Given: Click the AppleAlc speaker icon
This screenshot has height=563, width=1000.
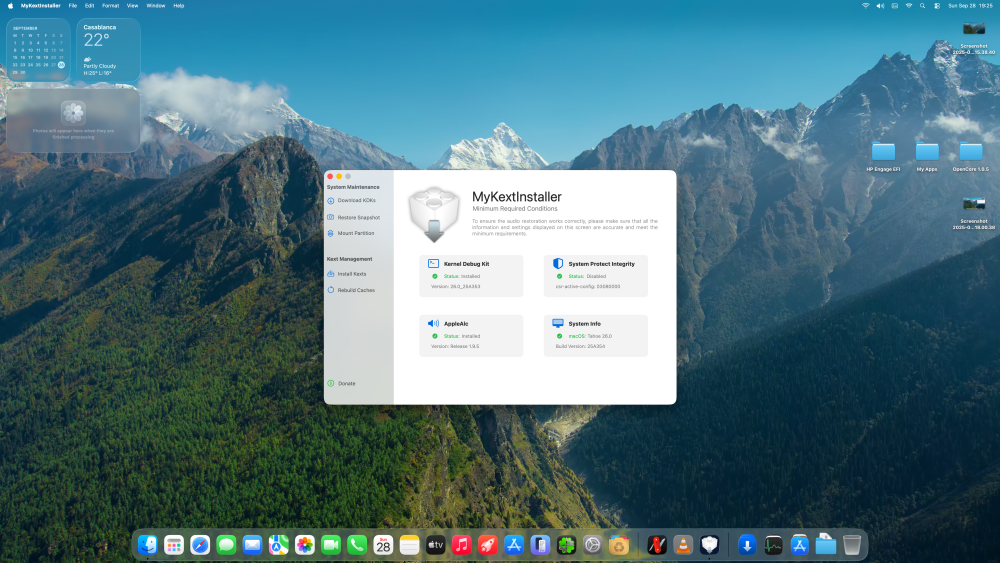Looking at the screenshot, I should pyautogui.click(x=433, y=323).
